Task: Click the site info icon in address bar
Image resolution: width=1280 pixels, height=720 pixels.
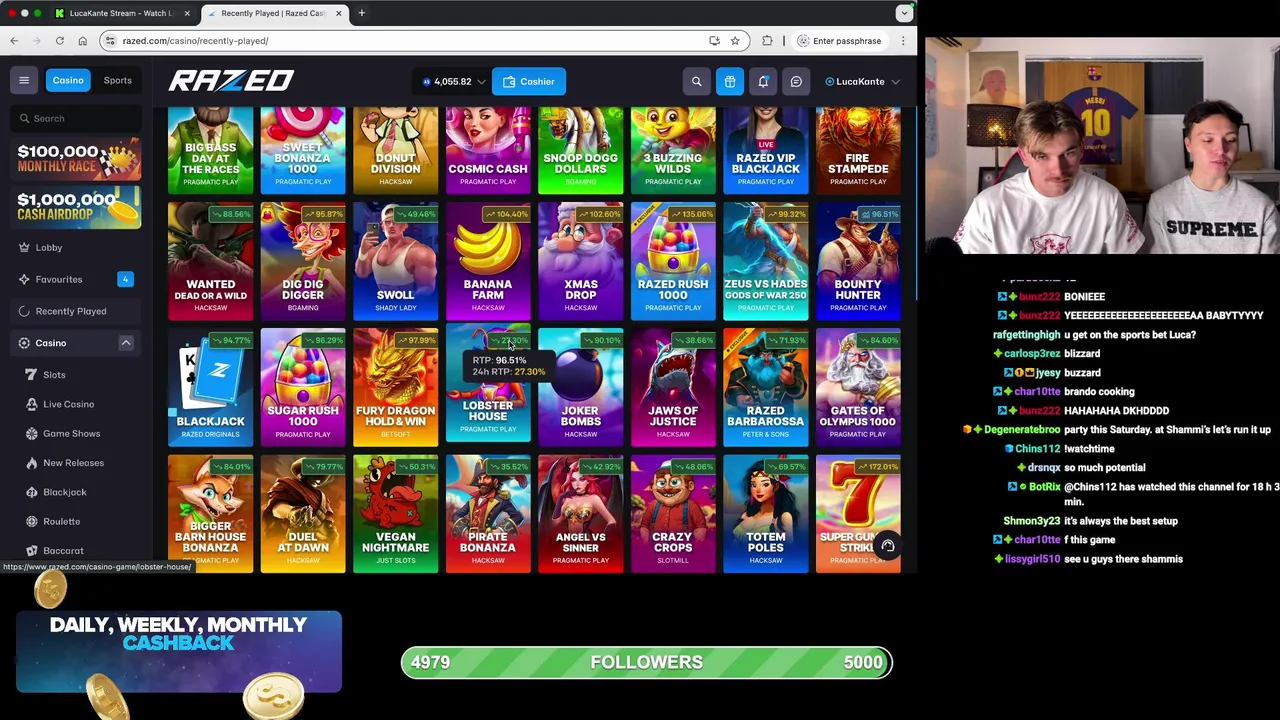Action: click(x=110, y=41)
